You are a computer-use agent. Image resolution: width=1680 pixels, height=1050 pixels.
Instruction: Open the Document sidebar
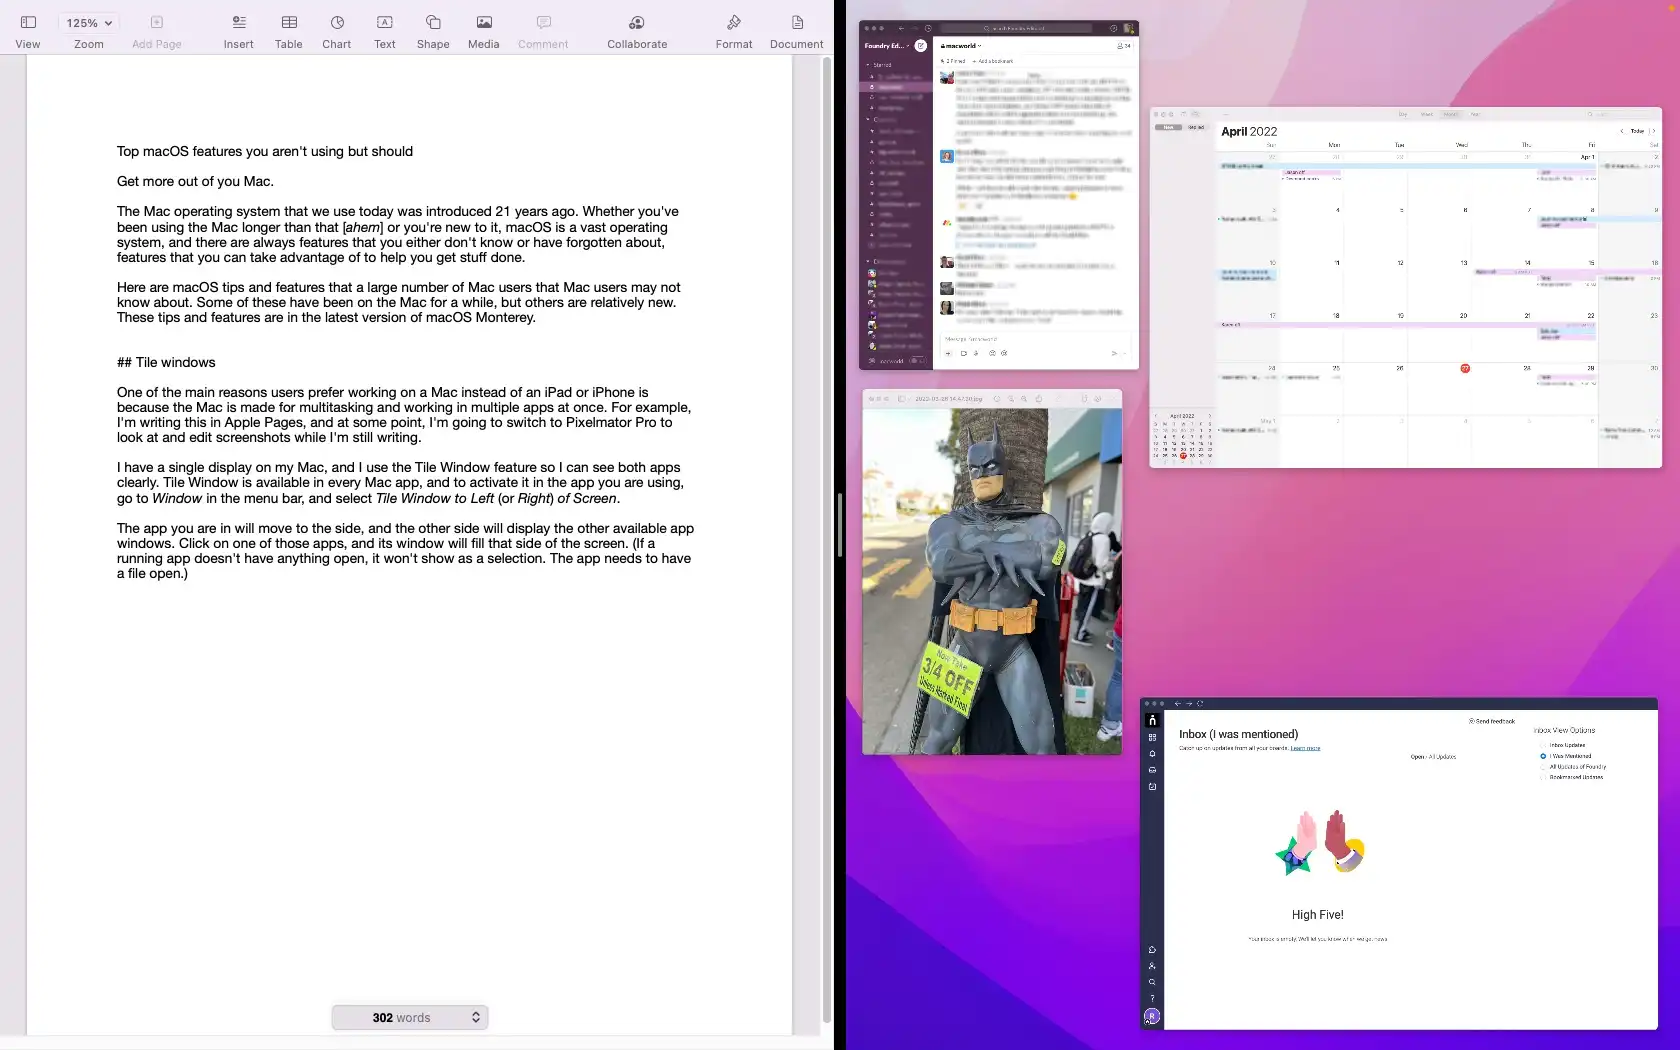coord(797,31)
